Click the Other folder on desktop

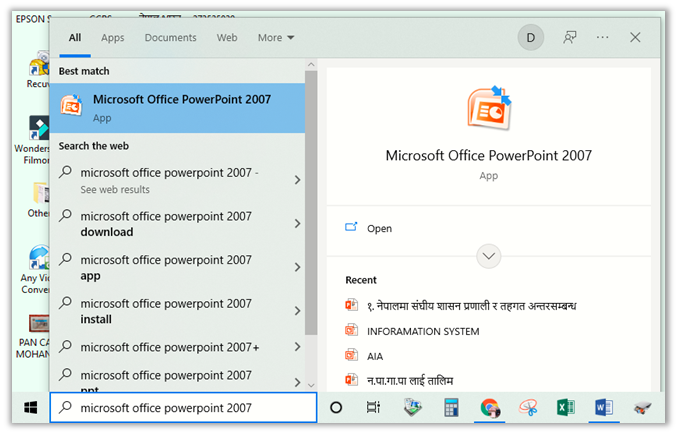[41, 193]
